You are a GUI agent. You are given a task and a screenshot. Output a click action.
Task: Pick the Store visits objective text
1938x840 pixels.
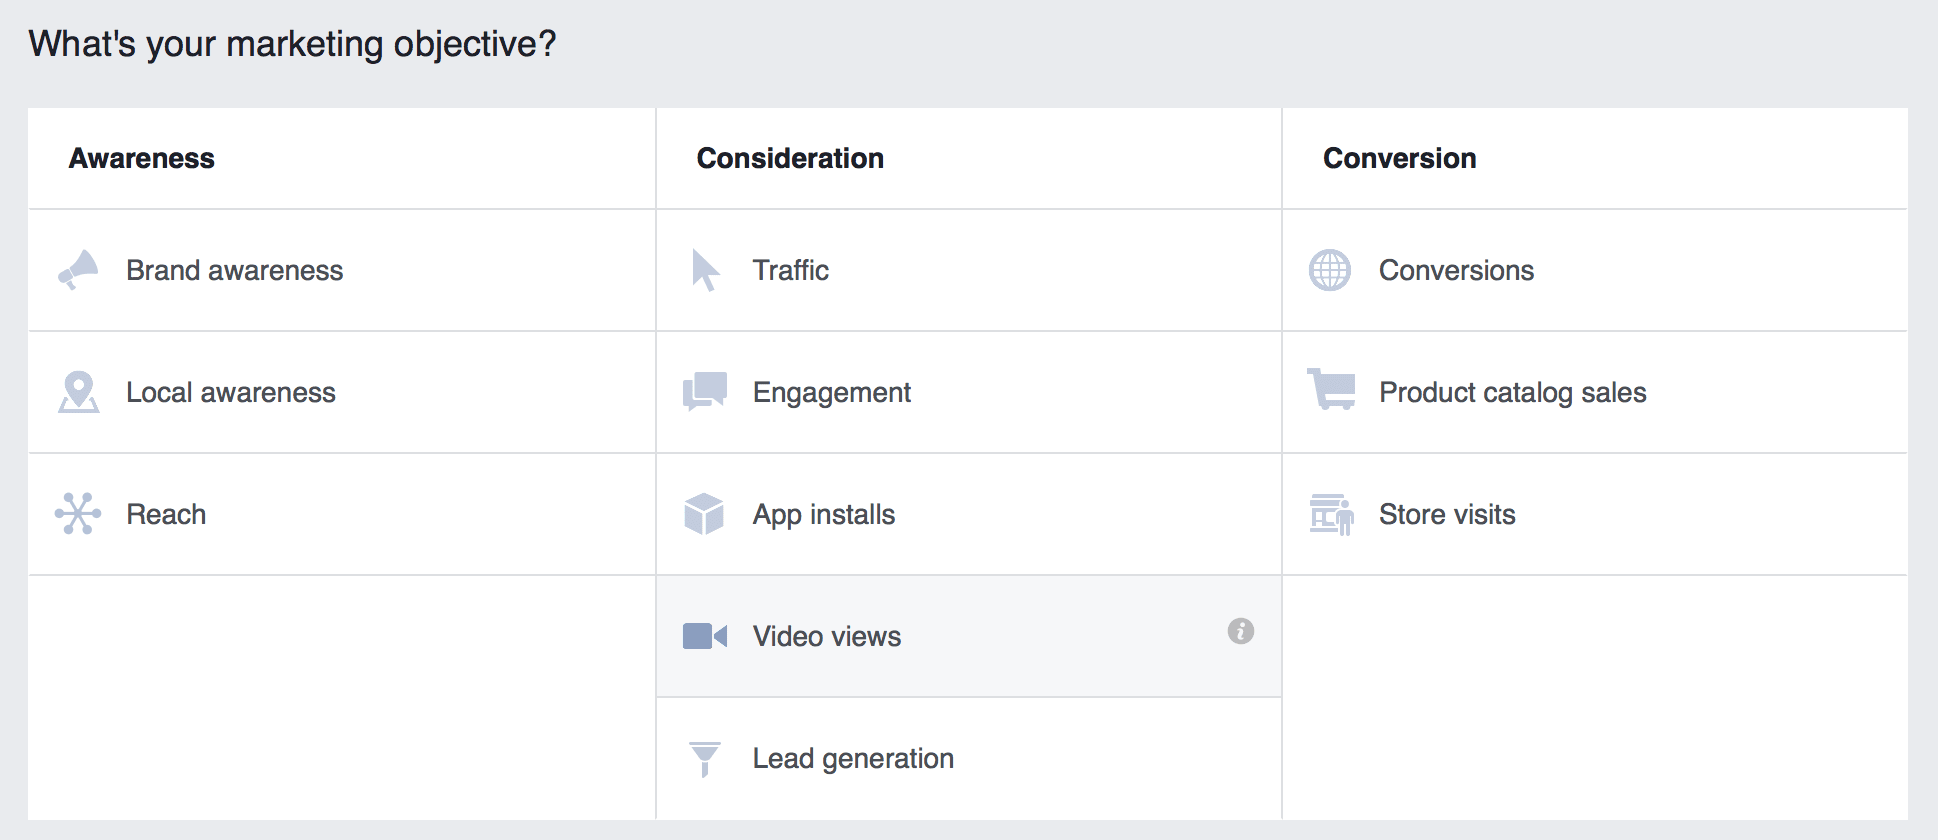(x=1447, y=514)
